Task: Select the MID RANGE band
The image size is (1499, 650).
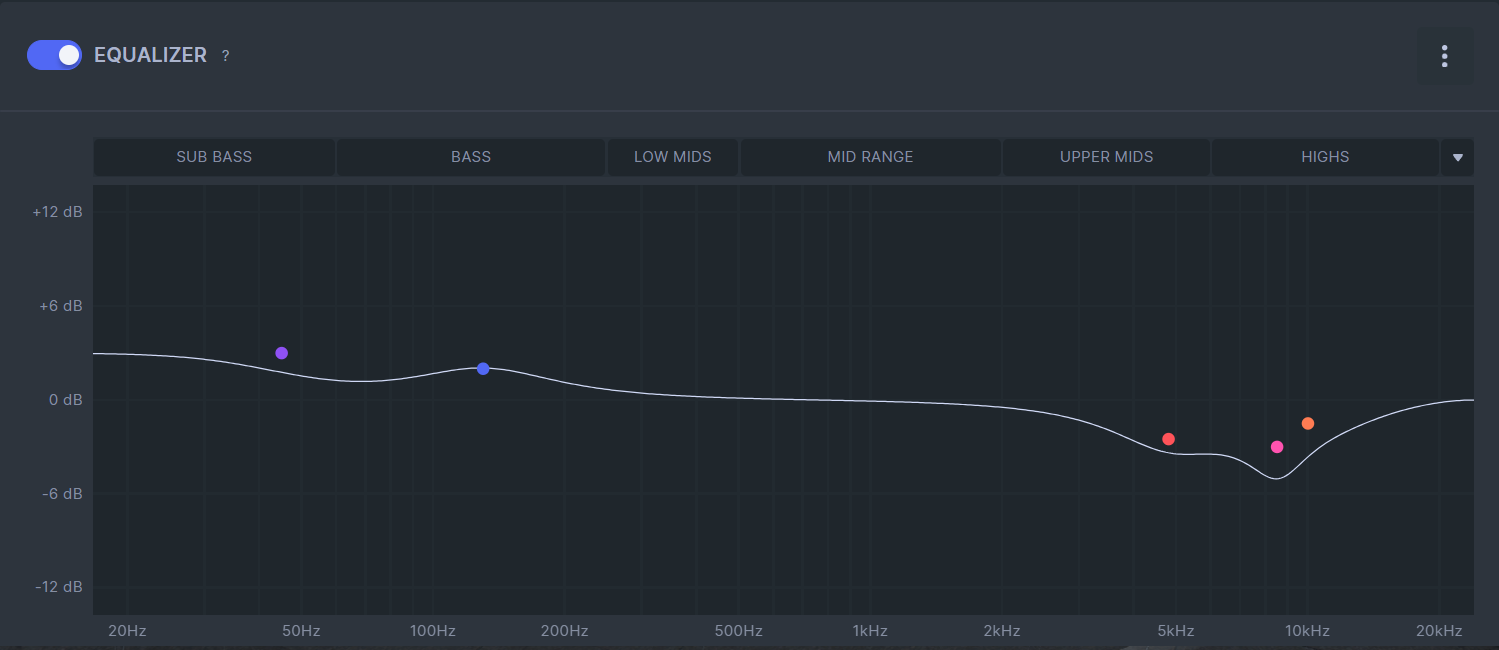Action: pos(870,157)
